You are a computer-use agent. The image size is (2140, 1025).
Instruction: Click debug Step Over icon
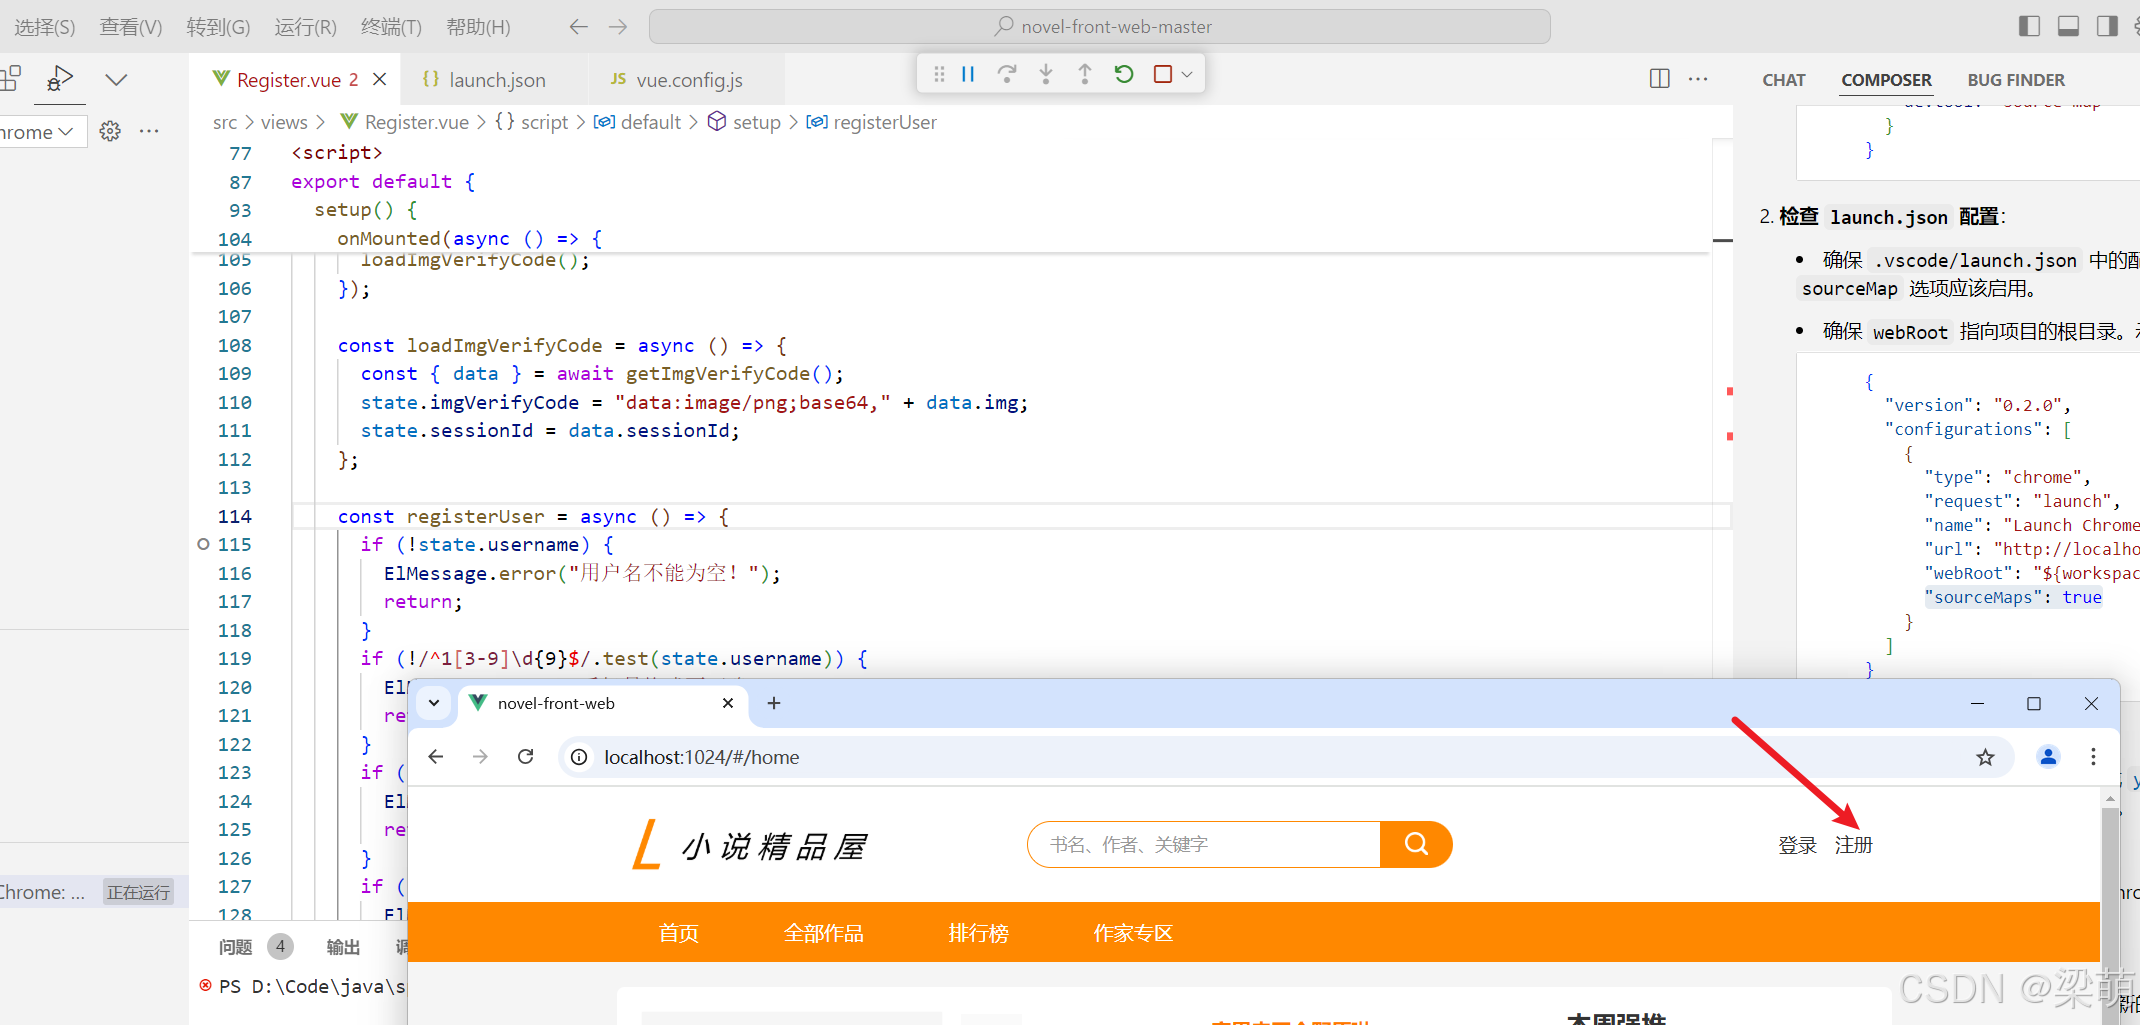[1007, 74]
